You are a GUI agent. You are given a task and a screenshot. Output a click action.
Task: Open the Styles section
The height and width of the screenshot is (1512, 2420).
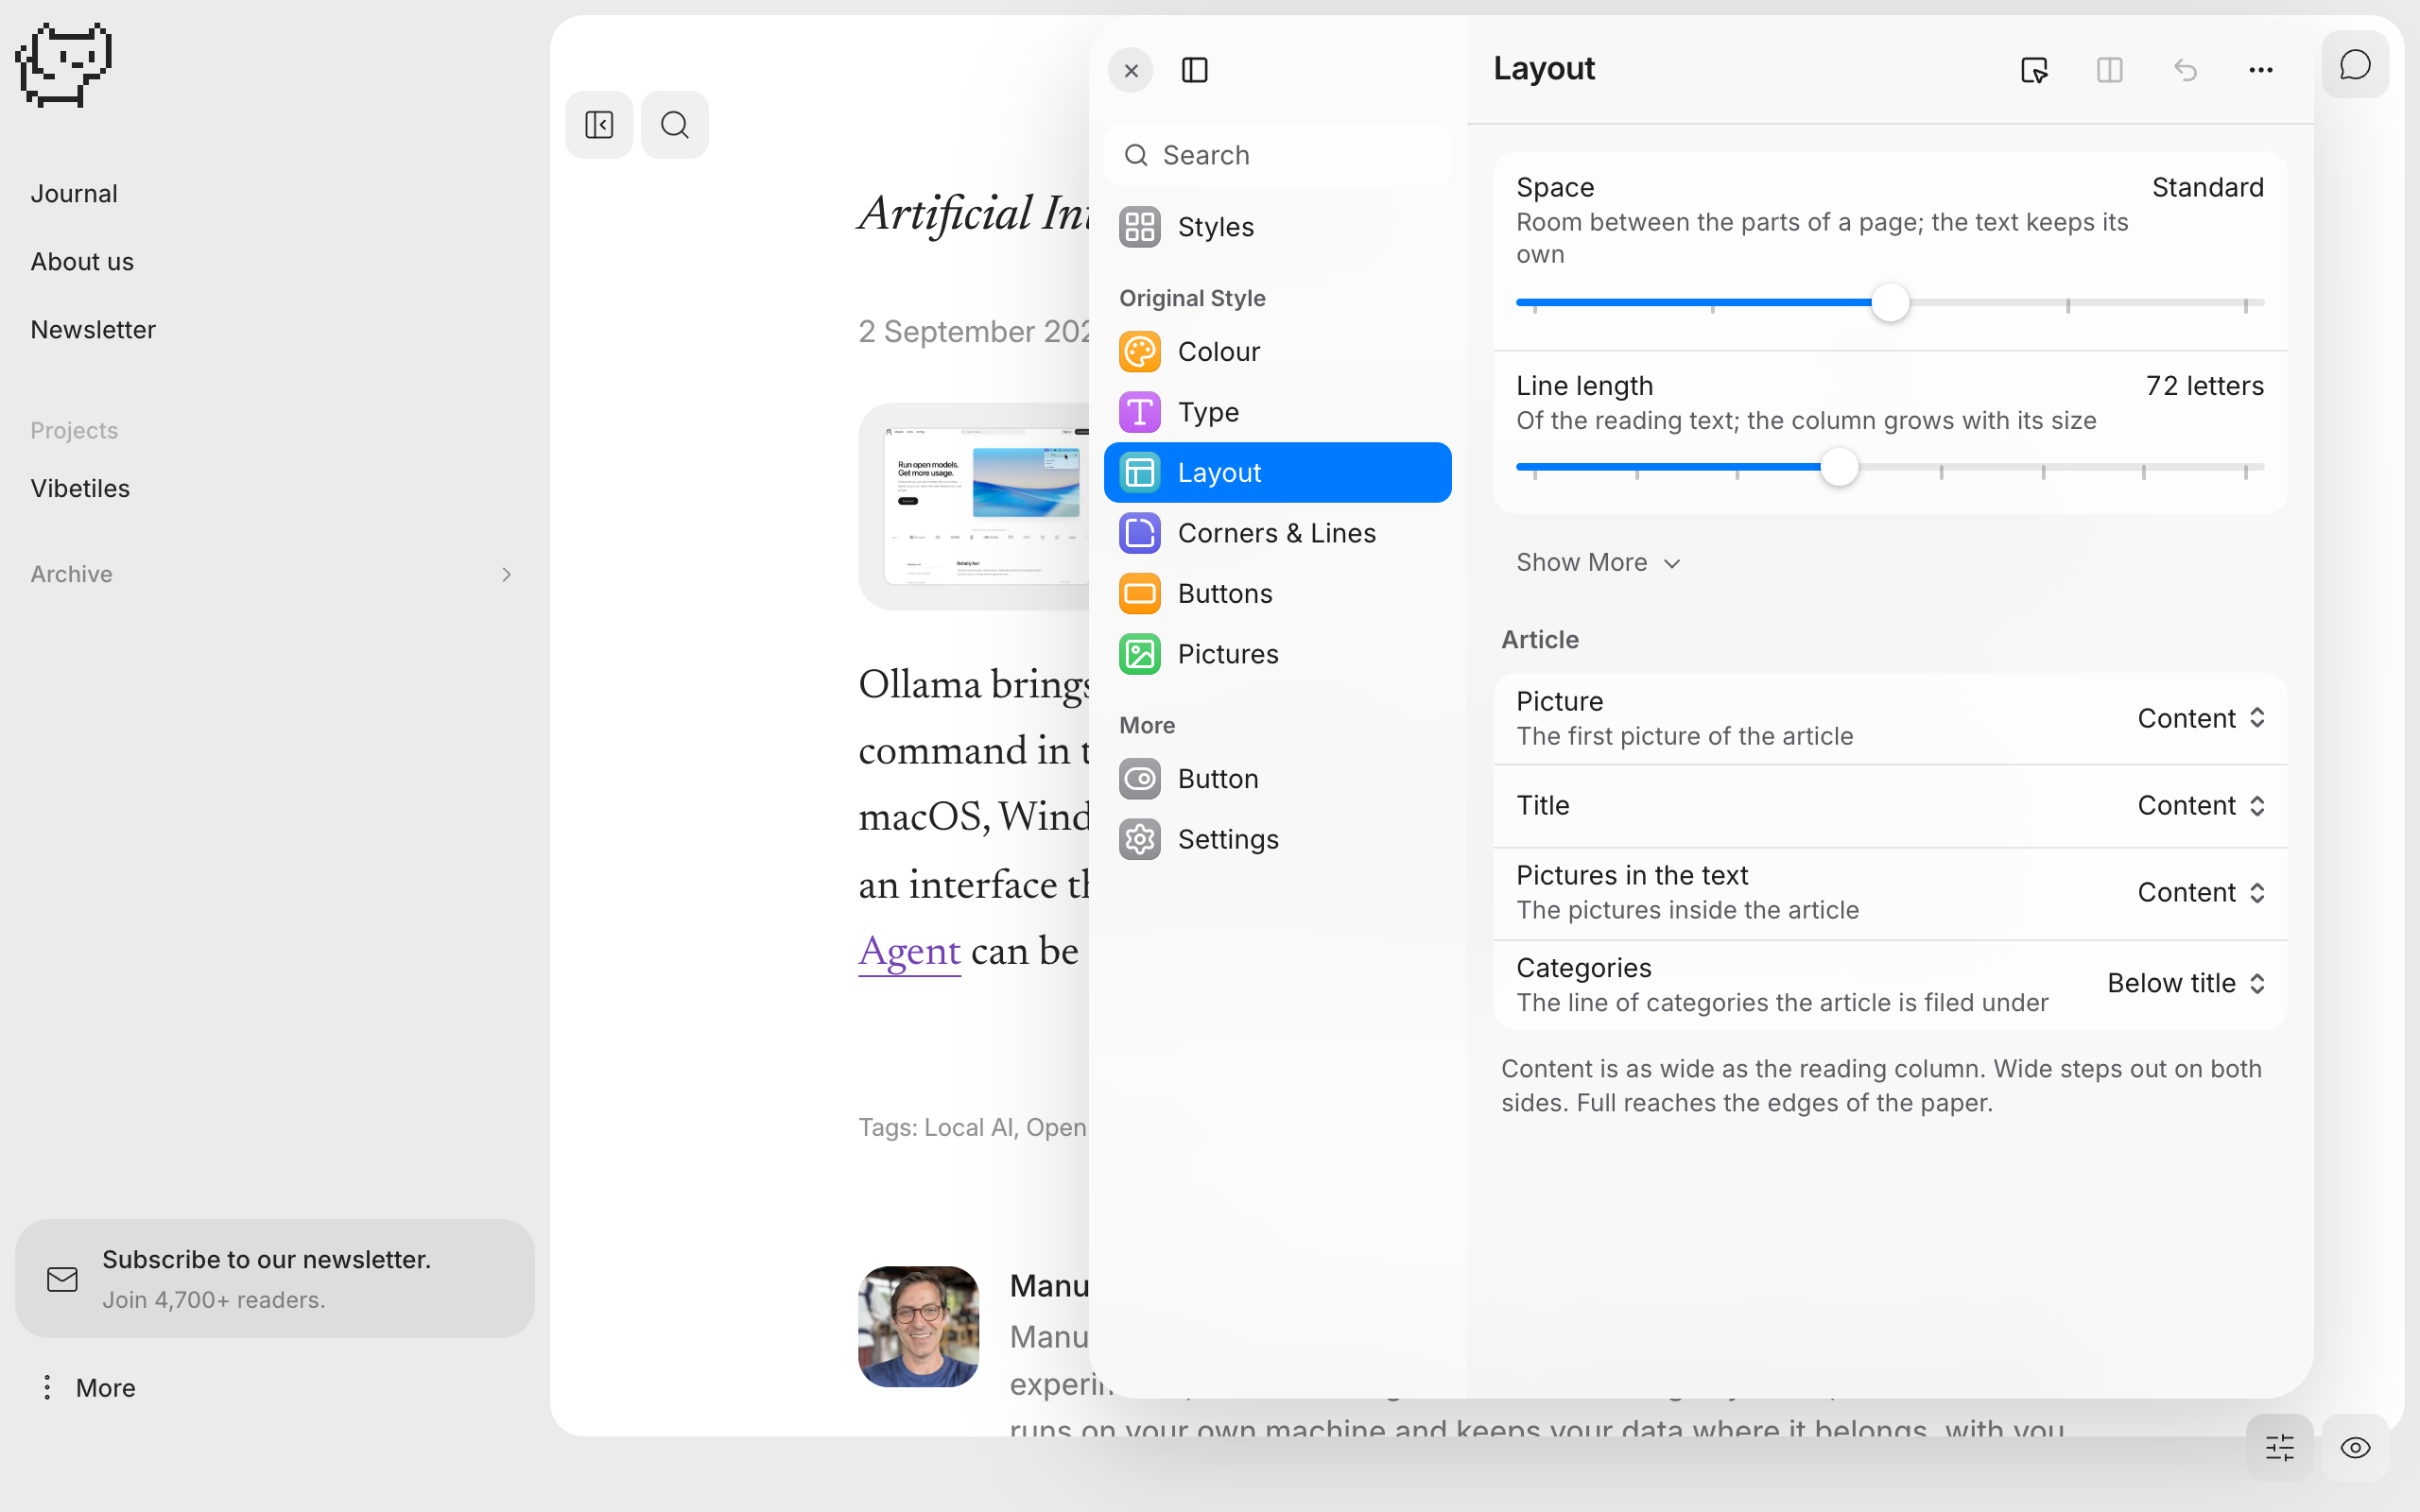click(1277, 227)
